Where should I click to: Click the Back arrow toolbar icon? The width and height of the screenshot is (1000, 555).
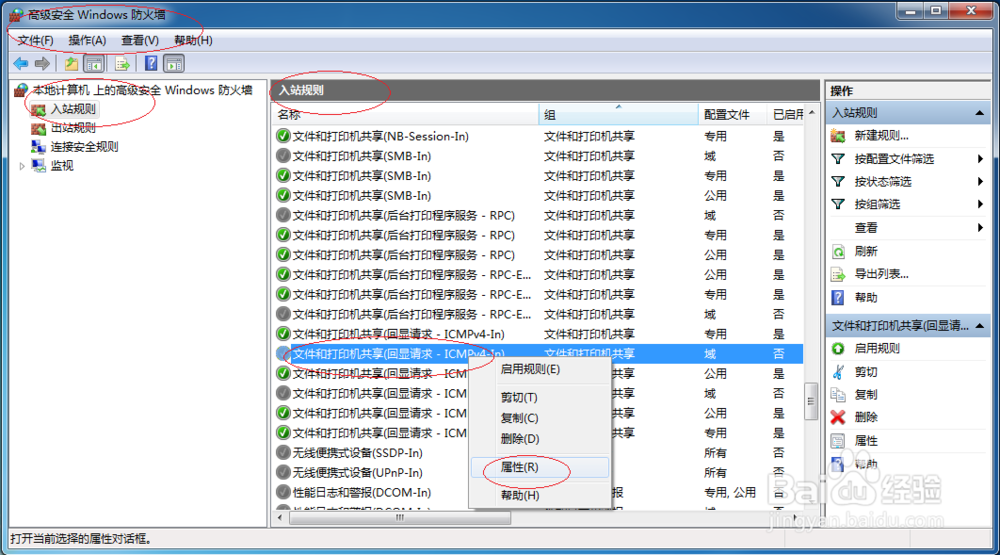[x=21, y=64]
